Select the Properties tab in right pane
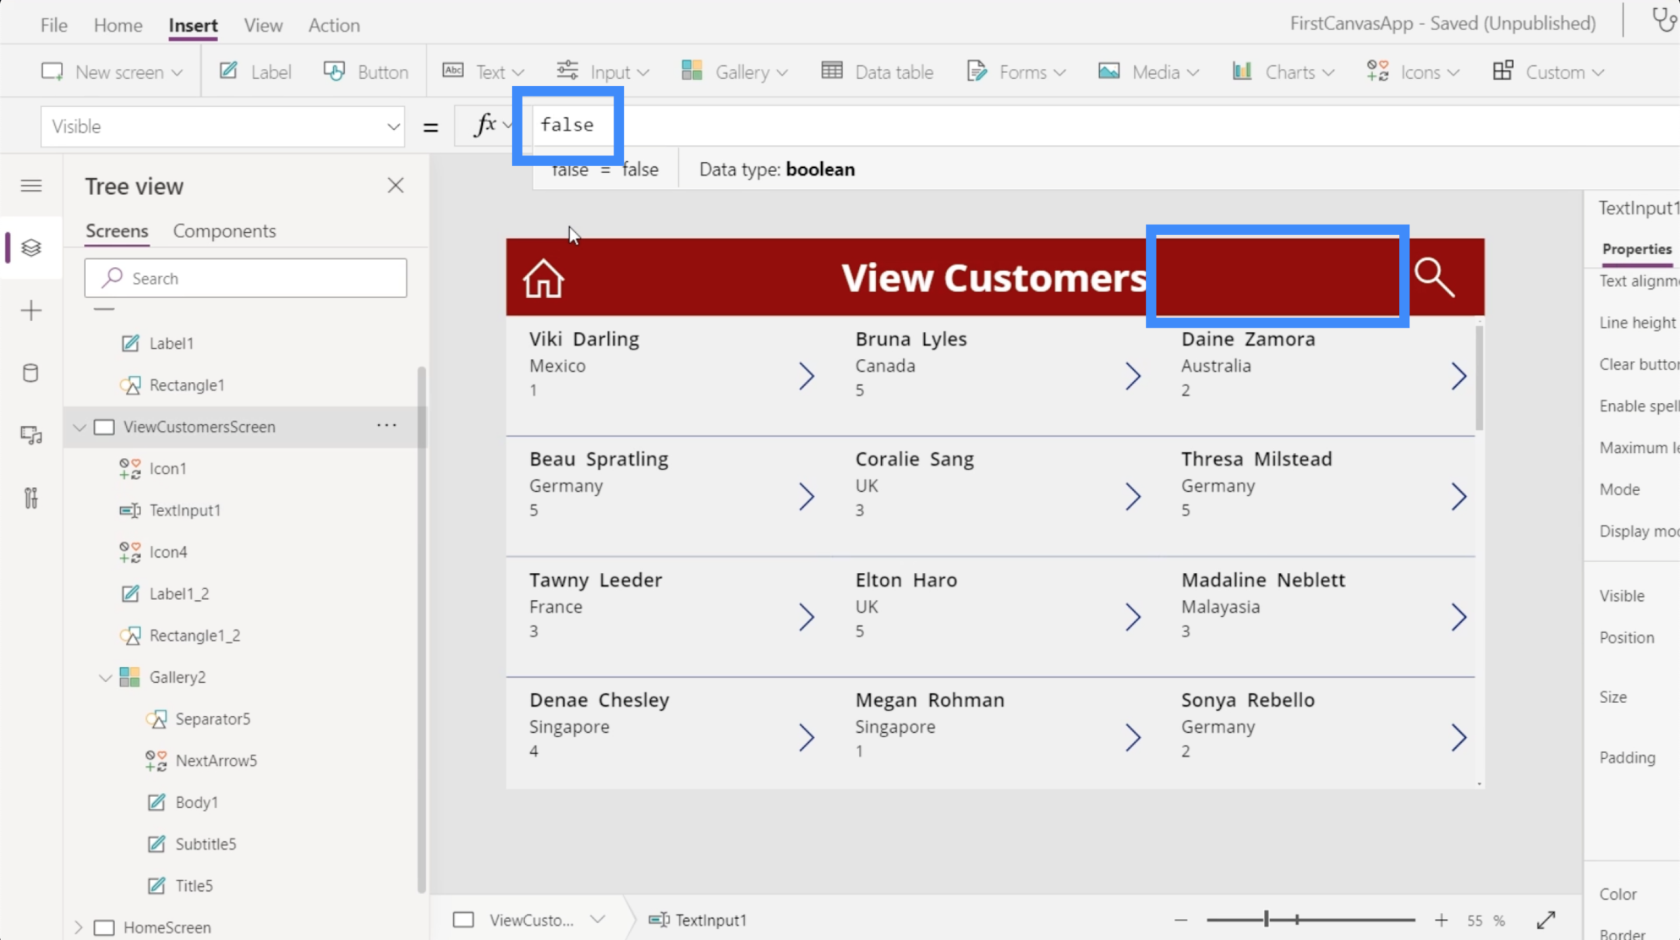 pos(1636,249)
